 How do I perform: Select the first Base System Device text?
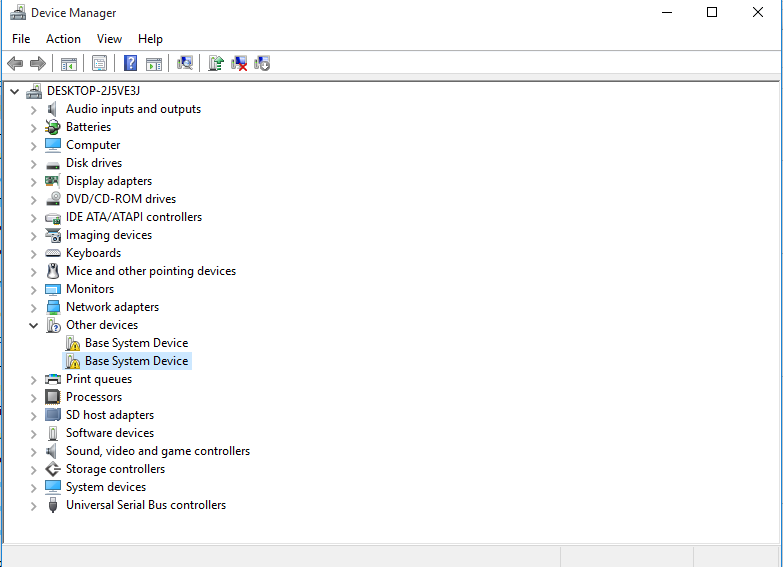(136, 343)
